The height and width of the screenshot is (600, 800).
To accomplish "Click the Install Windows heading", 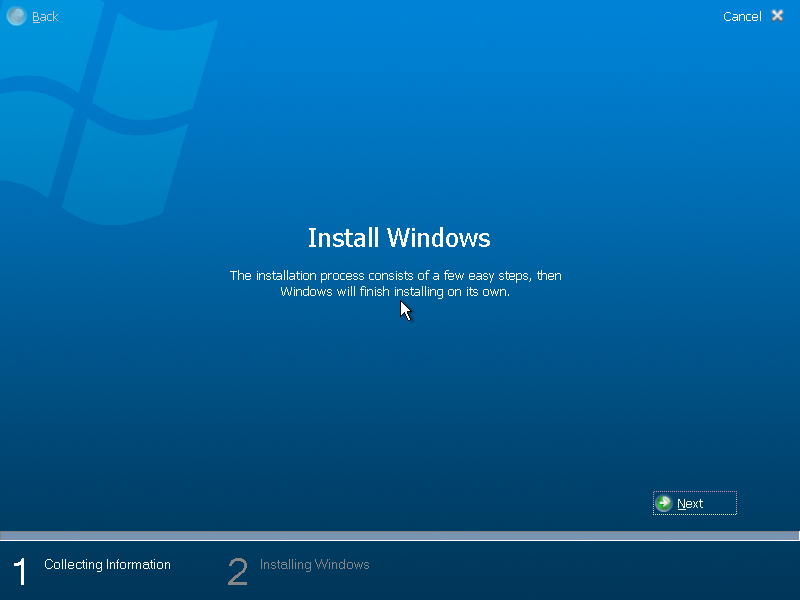I will [x=399, y=238].
